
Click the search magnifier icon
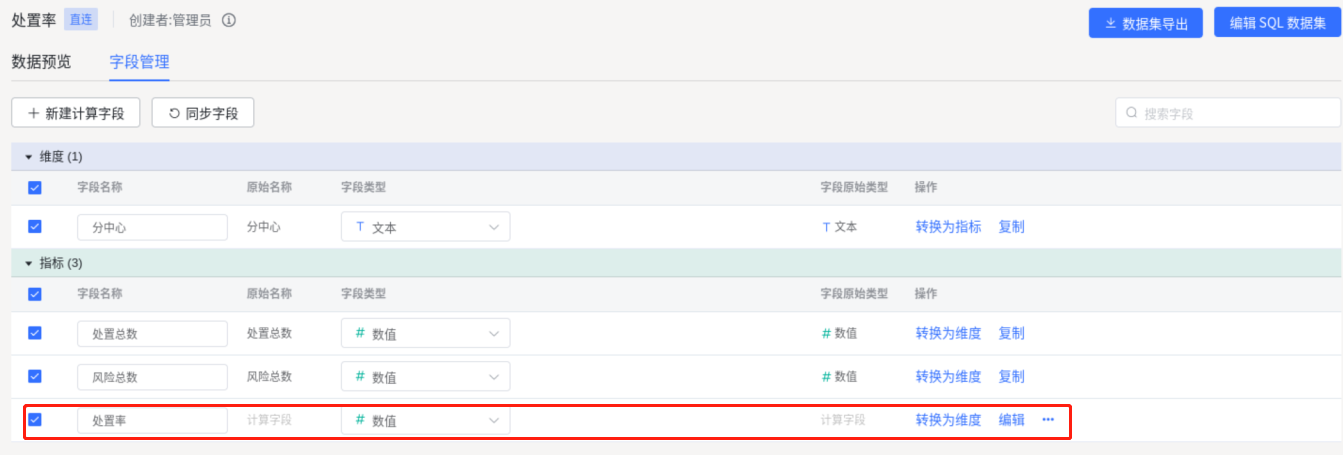tap(1132, 113)
